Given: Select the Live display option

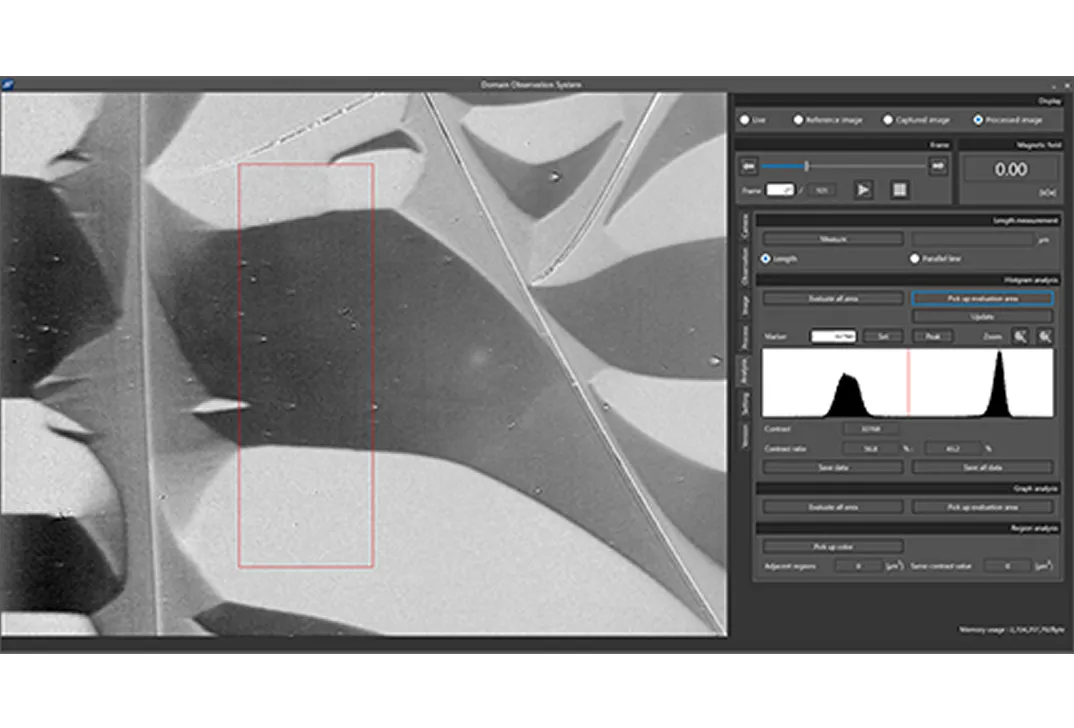Looking at the screenshot, I should [744, 120].
